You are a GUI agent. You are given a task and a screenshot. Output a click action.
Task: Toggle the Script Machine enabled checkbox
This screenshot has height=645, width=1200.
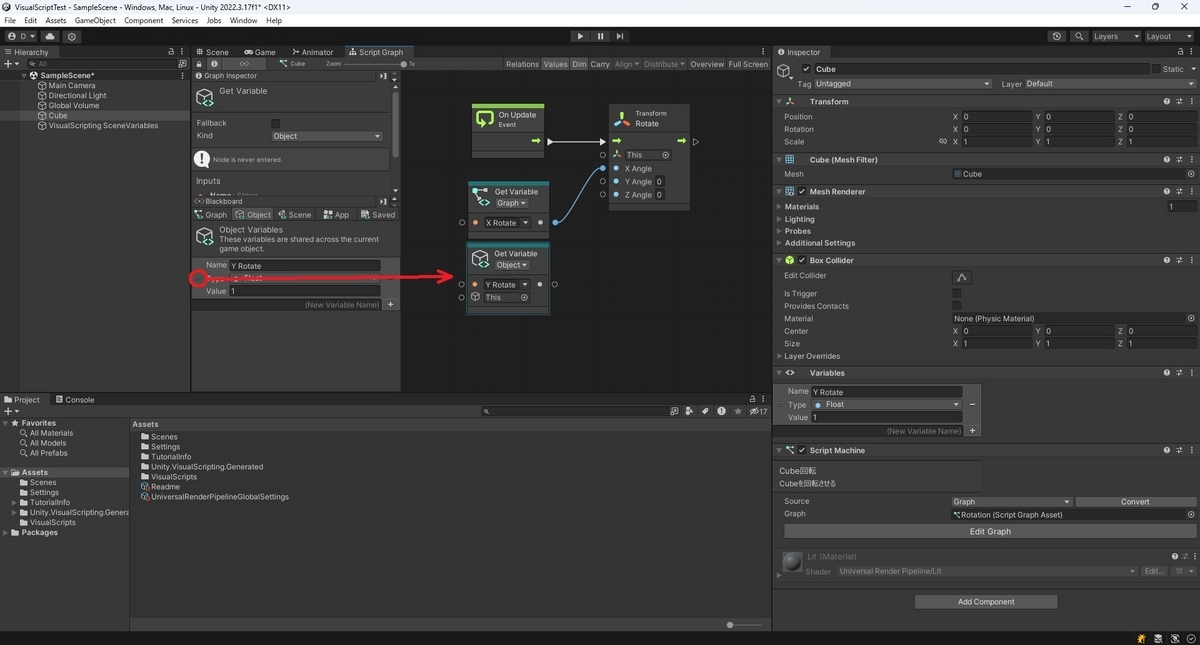pos(802,450)
